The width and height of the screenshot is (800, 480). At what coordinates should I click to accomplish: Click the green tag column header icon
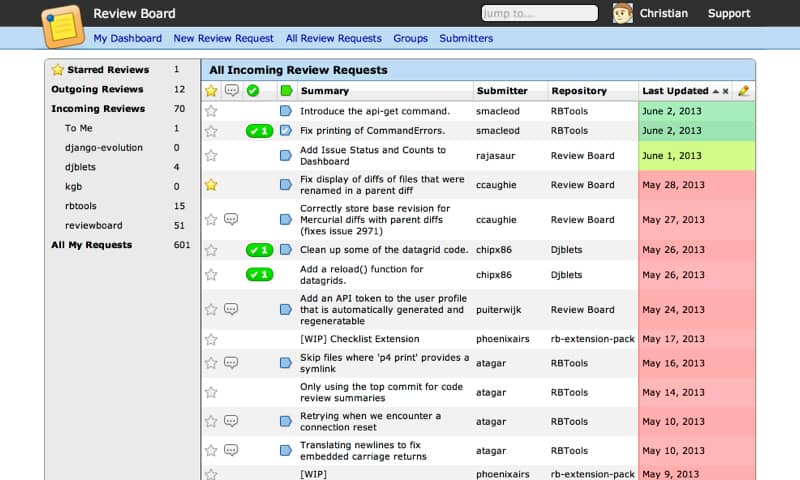[286, 91]
